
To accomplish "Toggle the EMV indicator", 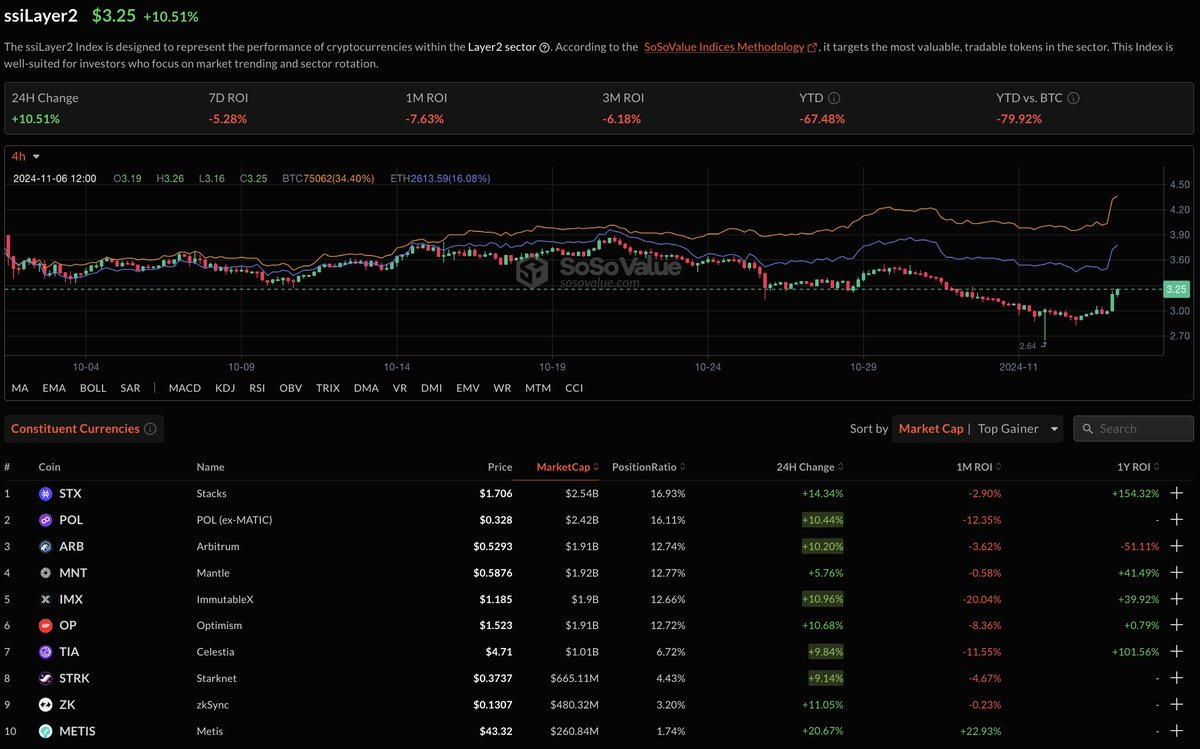I will pyautogui.click(x=467, y=388).
